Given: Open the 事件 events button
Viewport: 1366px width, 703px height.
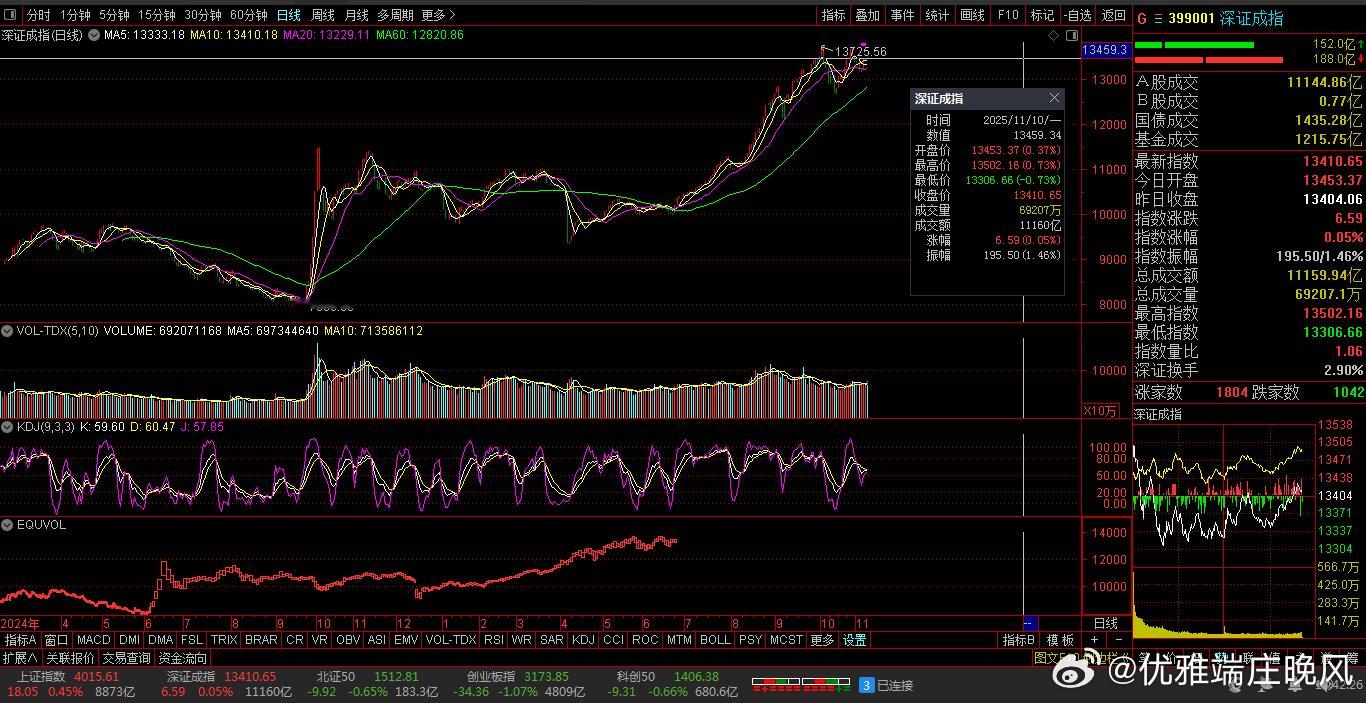Looking at the screenshot, I should click(903, 15).
